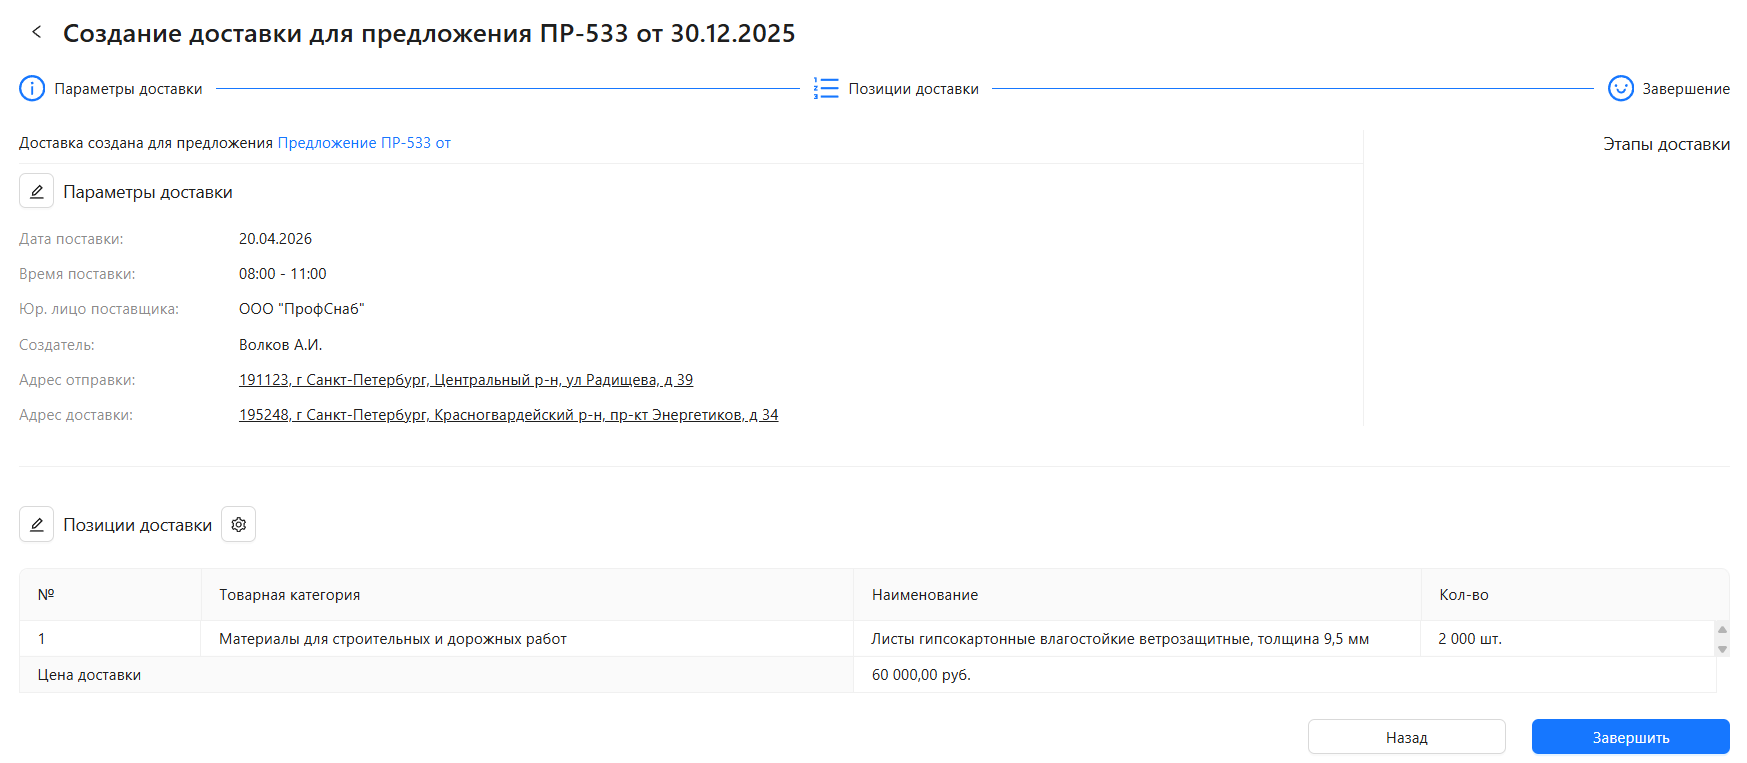Click the Назад button
Image resolution: width=1747 pixels, height=763 pixels.
(x=1406, y=737)
